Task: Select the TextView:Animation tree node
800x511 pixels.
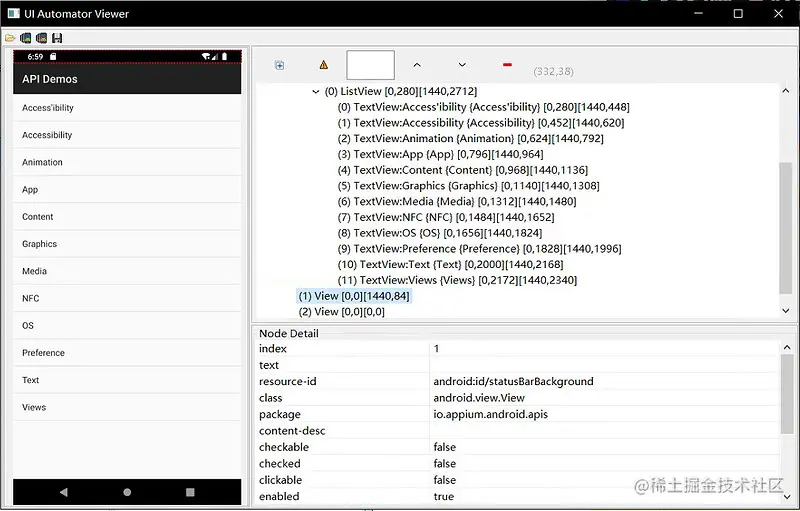Action: click(x=470, y=139)
